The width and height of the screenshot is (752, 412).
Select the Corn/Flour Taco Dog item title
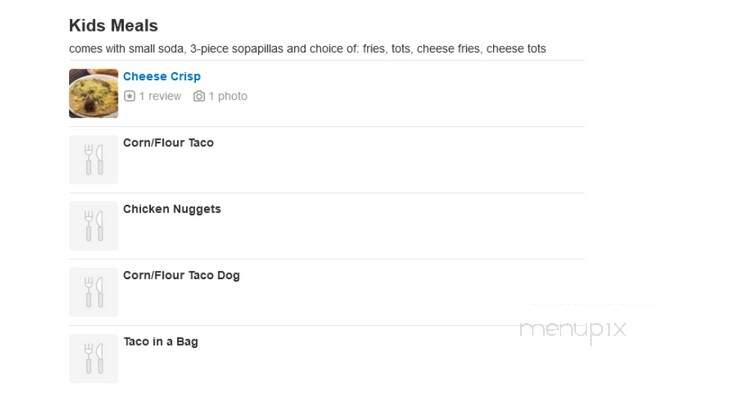pyautogui.click(x=181, y=275)
